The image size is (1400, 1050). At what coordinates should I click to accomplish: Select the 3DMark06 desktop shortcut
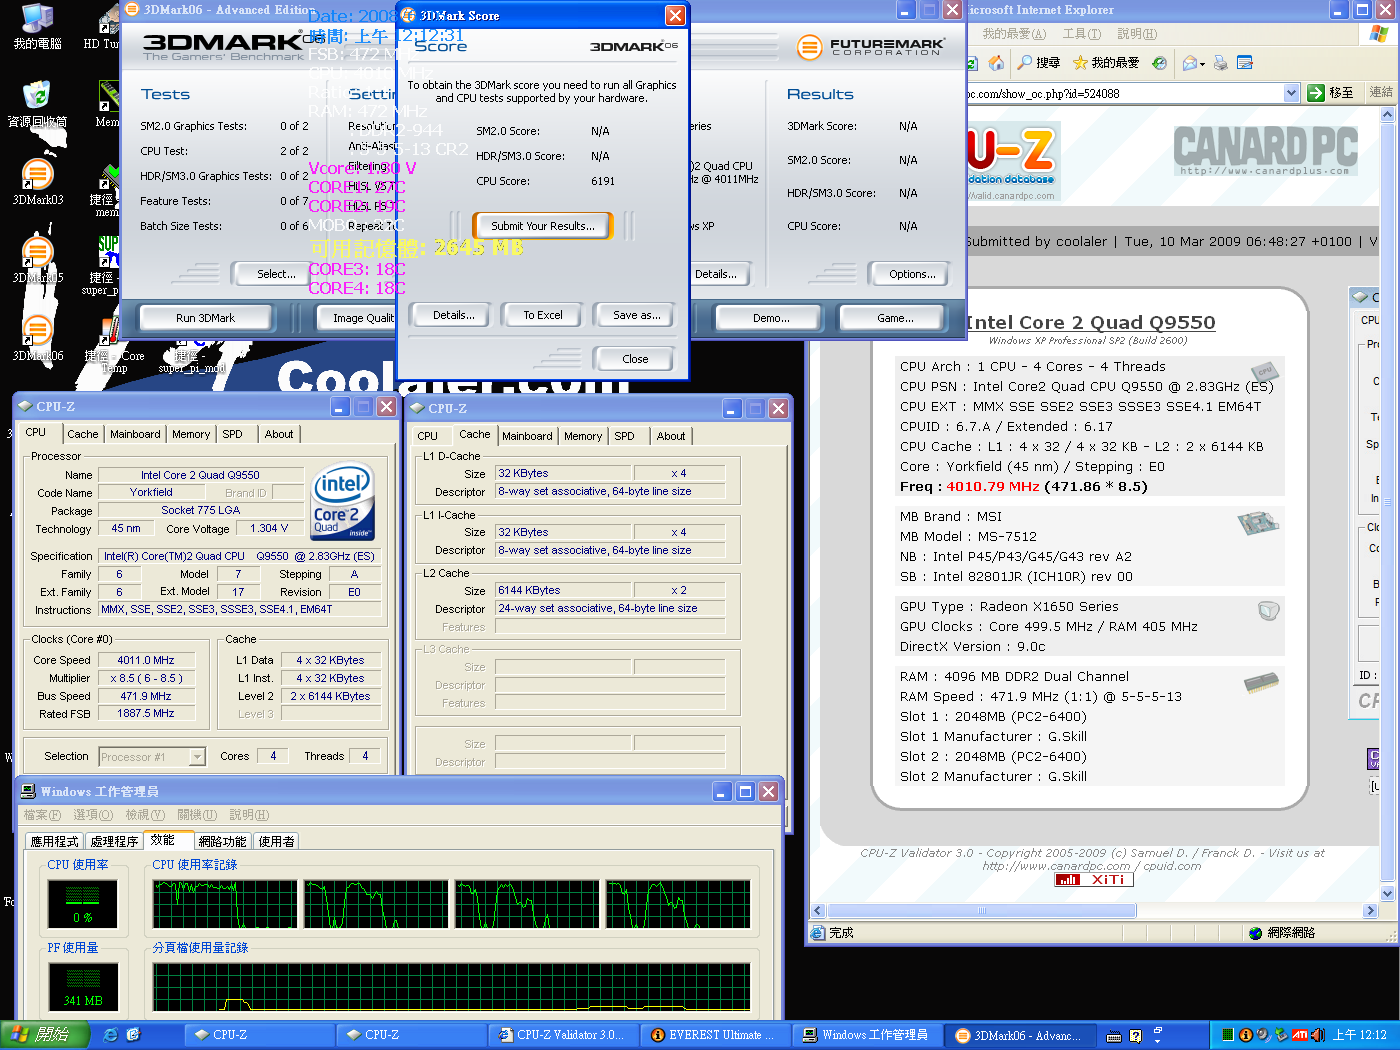pyautogui.click(x=37, y=338)
